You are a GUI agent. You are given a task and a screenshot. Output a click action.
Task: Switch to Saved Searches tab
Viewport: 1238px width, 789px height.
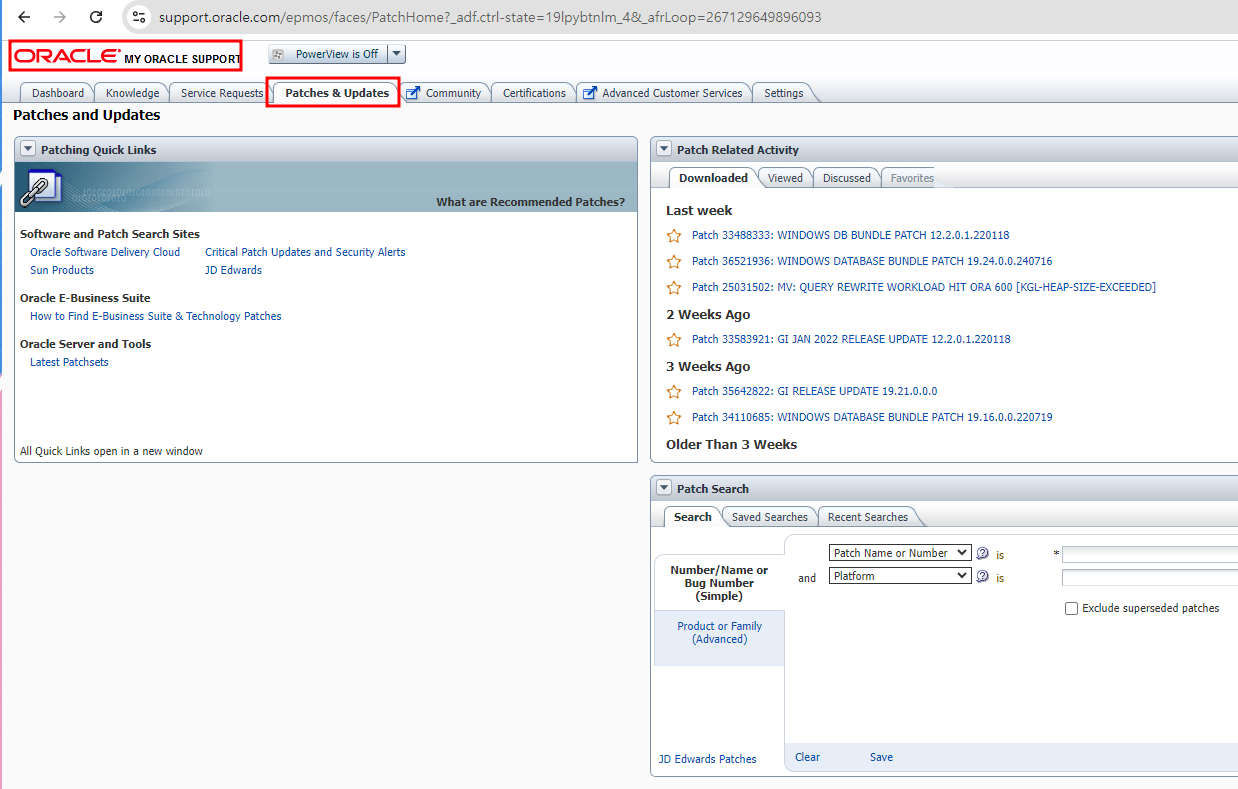click(x=769, y=517)
